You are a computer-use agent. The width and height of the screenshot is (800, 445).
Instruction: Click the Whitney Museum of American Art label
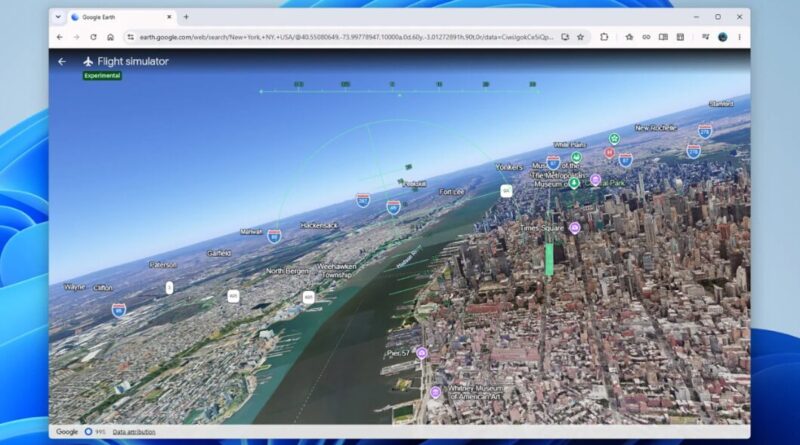[475, 392]
